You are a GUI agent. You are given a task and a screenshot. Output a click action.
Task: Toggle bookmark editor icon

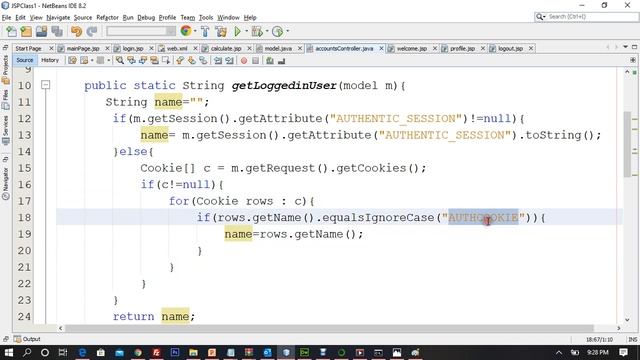click(202, 61)
